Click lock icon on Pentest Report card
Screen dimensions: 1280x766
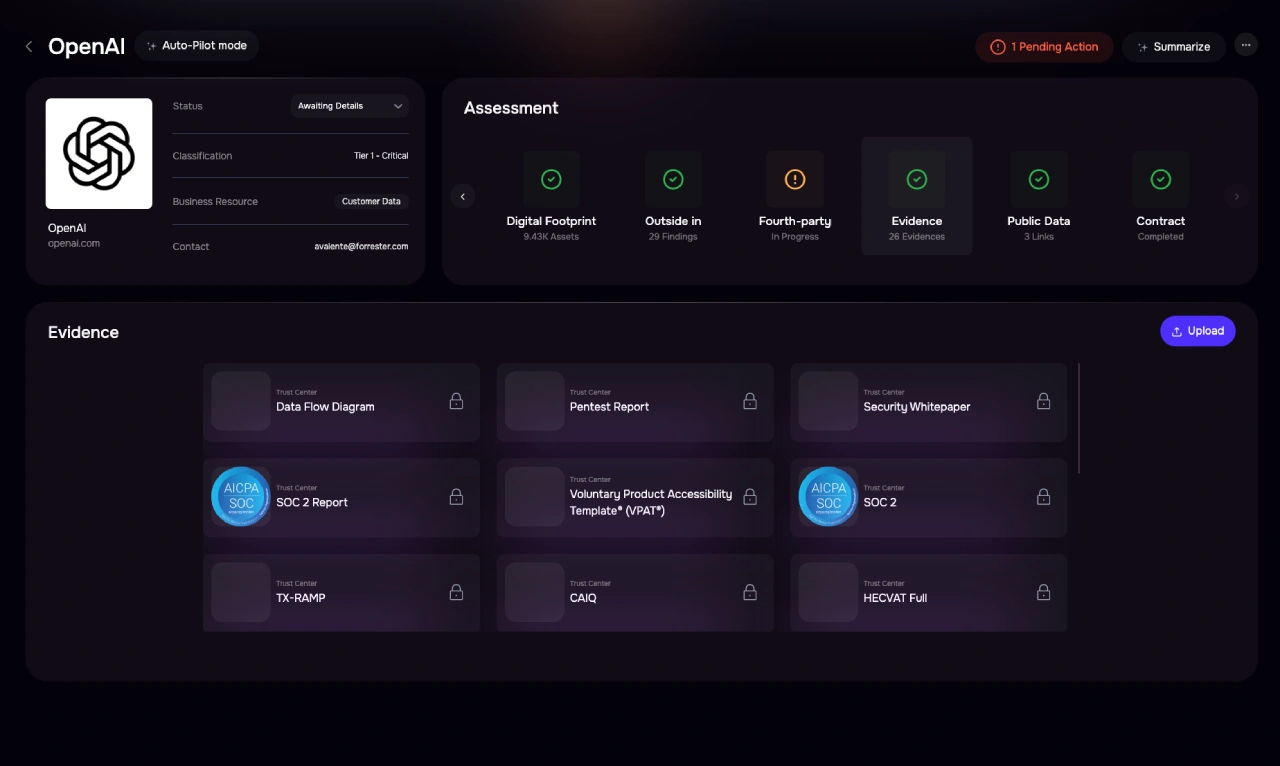click(x=750, y=401)
